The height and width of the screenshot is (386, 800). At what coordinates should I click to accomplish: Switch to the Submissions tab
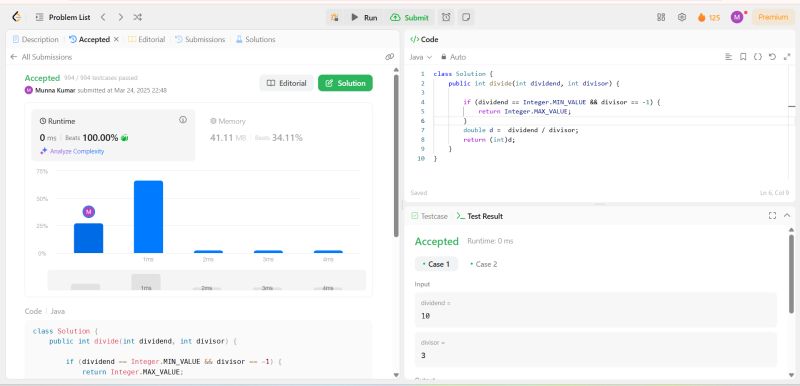(x=200, y=39)
